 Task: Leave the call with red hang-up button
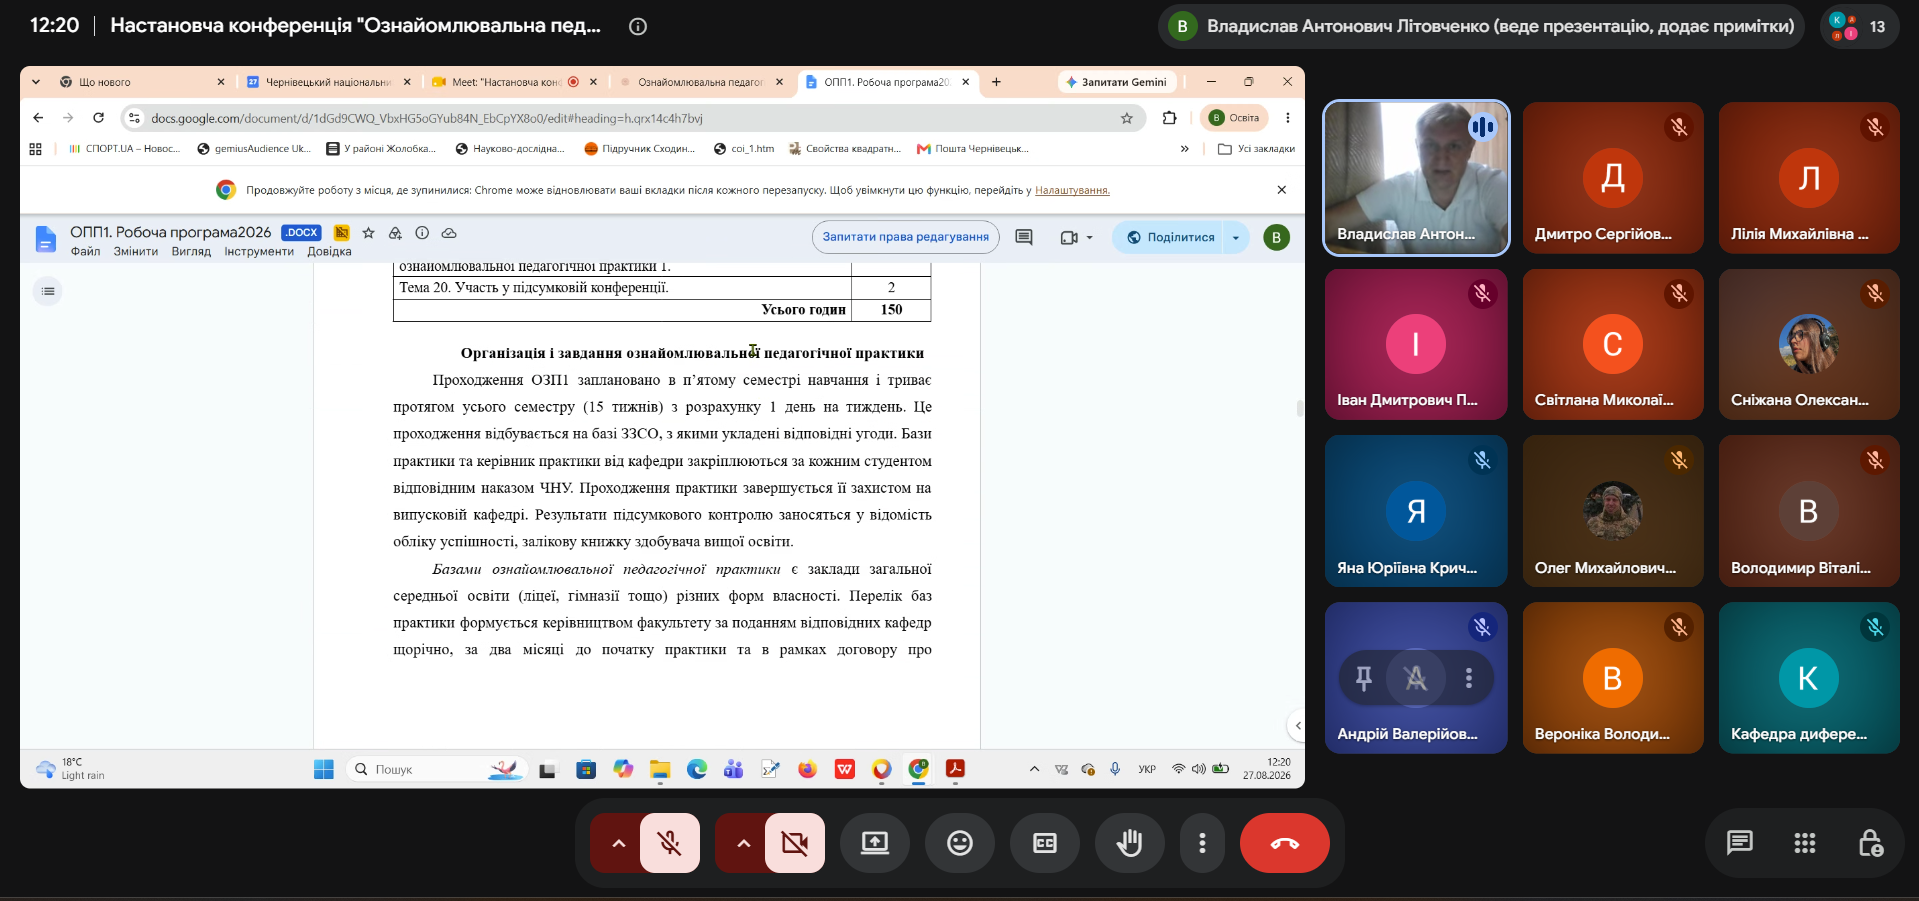(1285, 843)
